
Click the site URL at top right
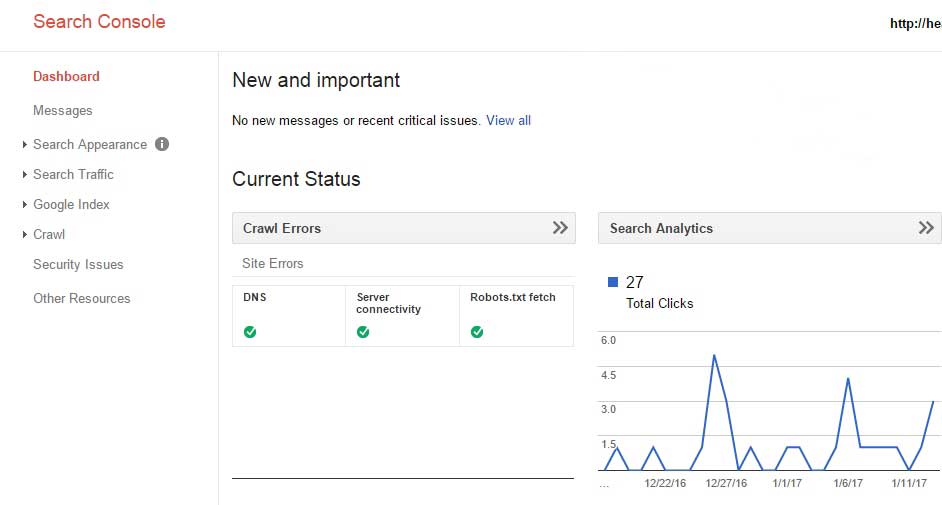coord(916,23)
